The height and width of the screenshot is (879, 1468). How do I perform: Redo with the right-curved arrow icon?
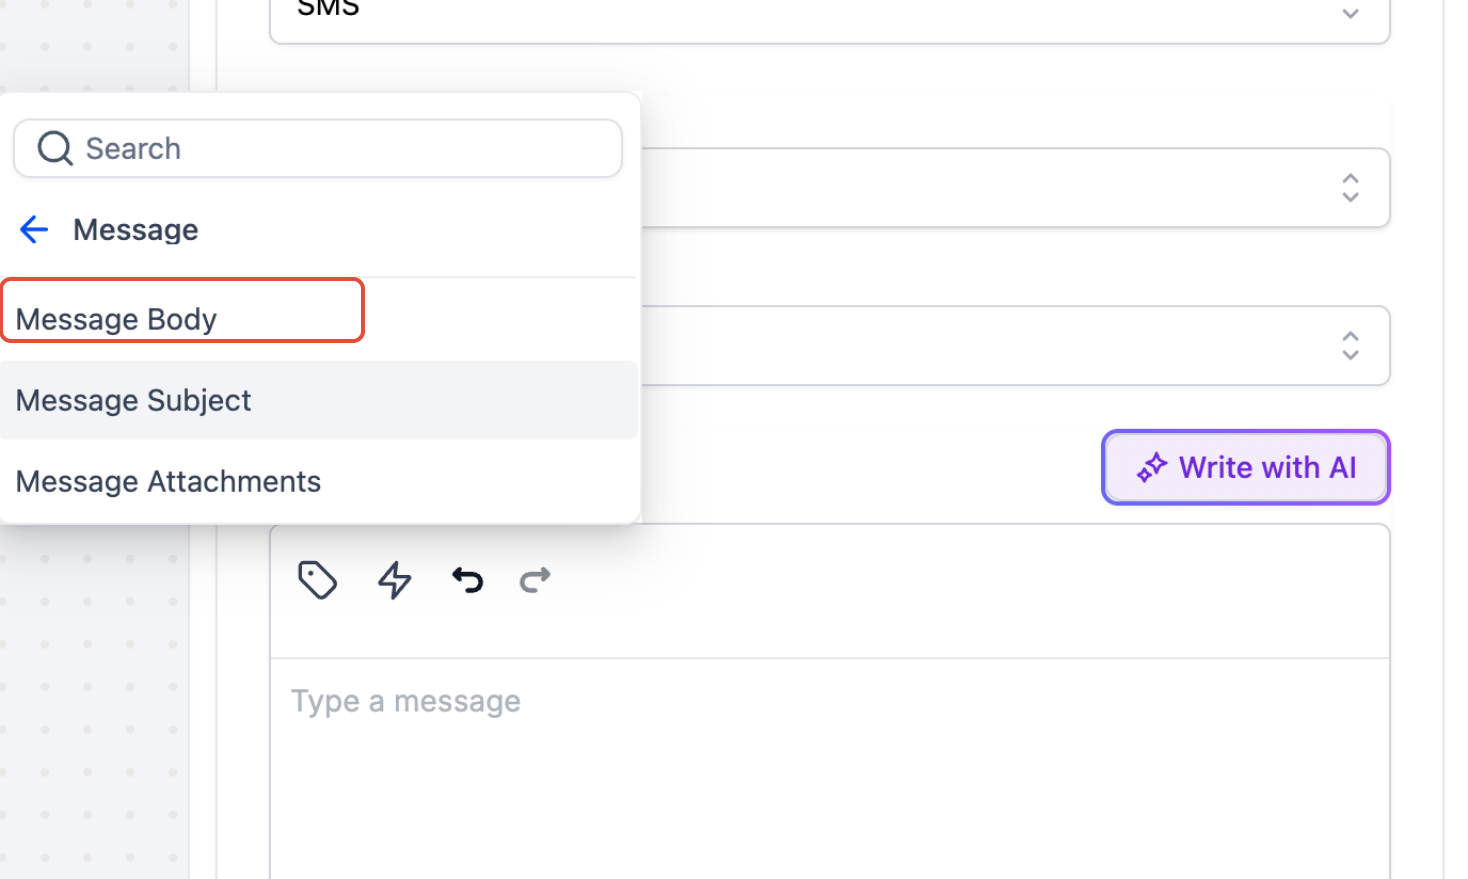[x=536, y=579]
